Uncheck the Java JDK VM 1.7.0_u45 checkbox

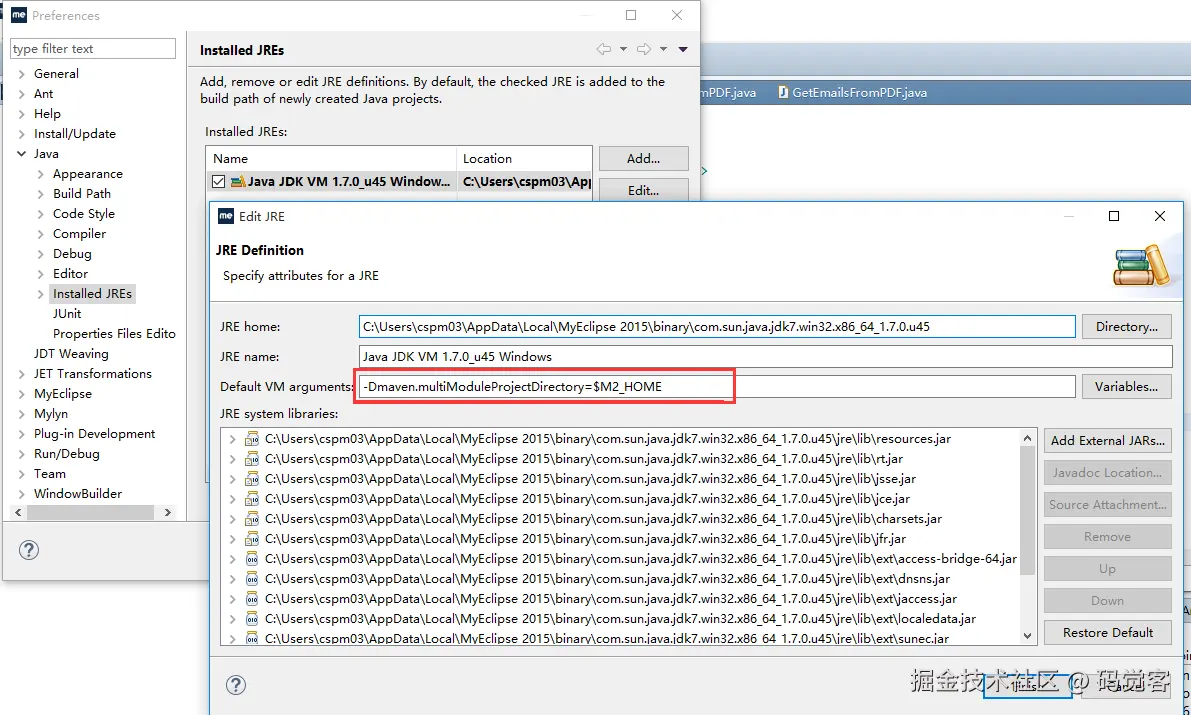click(219, 182)
